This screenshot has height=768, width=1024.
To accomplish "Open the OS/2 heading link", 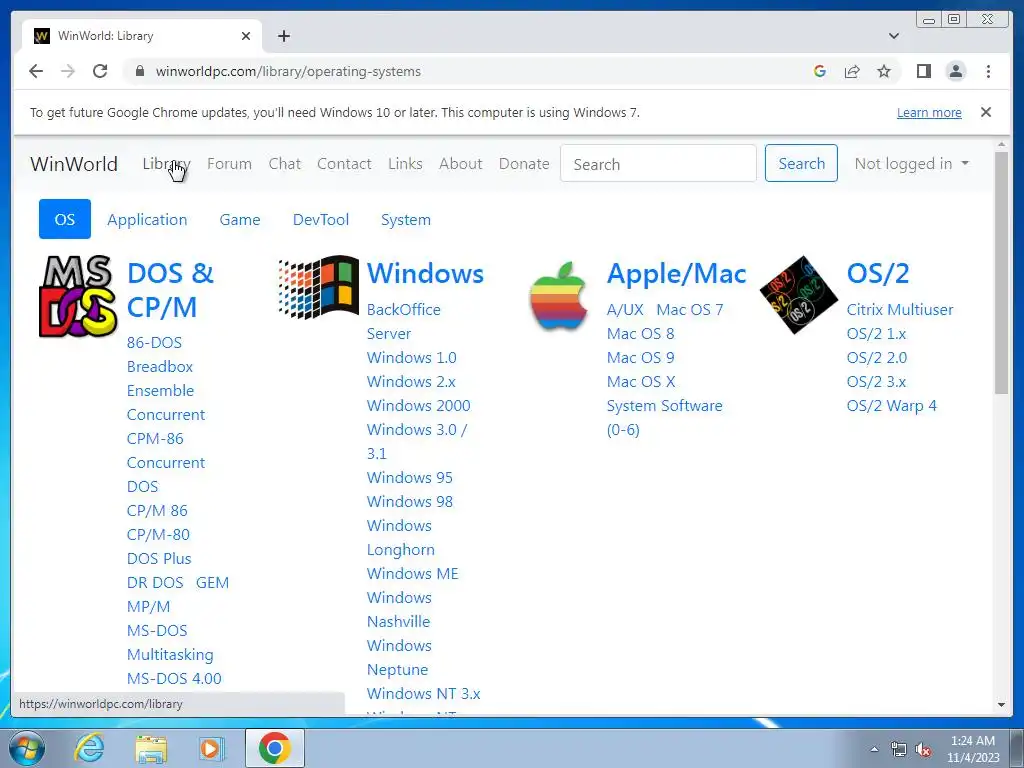I will click(x=878, y=274).
